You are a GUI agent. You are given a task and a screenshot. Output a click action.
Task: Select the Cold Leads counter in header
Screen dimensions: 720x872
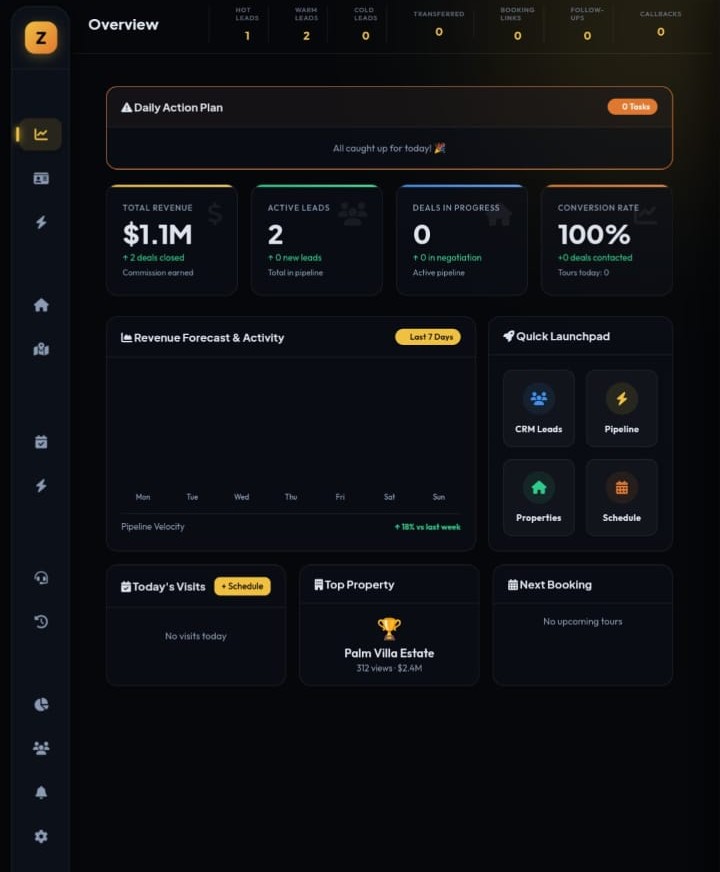[x=365, y=25]
